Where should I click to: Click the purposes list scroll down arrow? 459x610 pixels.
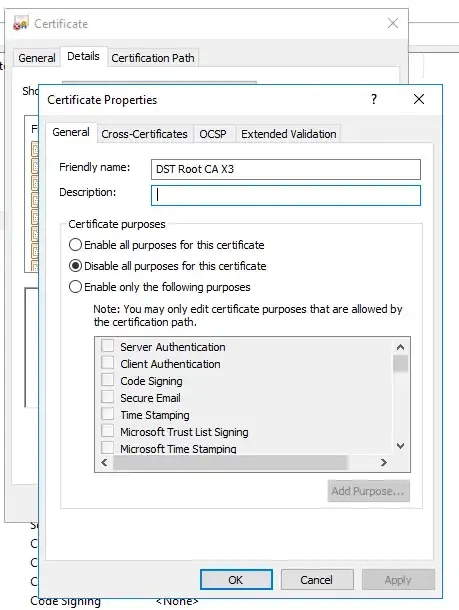tap(400, 446)
